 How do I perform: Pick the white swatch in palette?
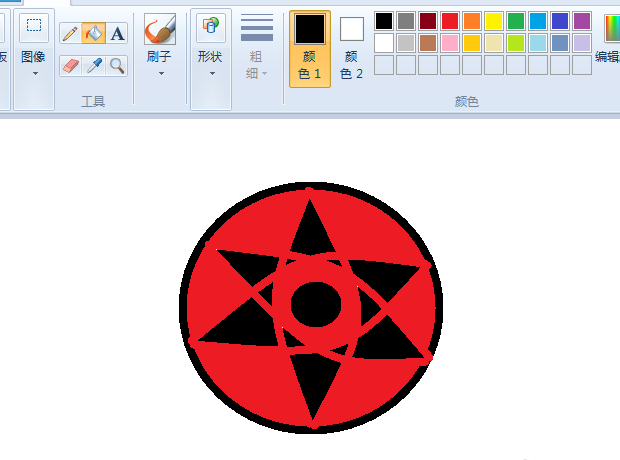pos(384,43)
